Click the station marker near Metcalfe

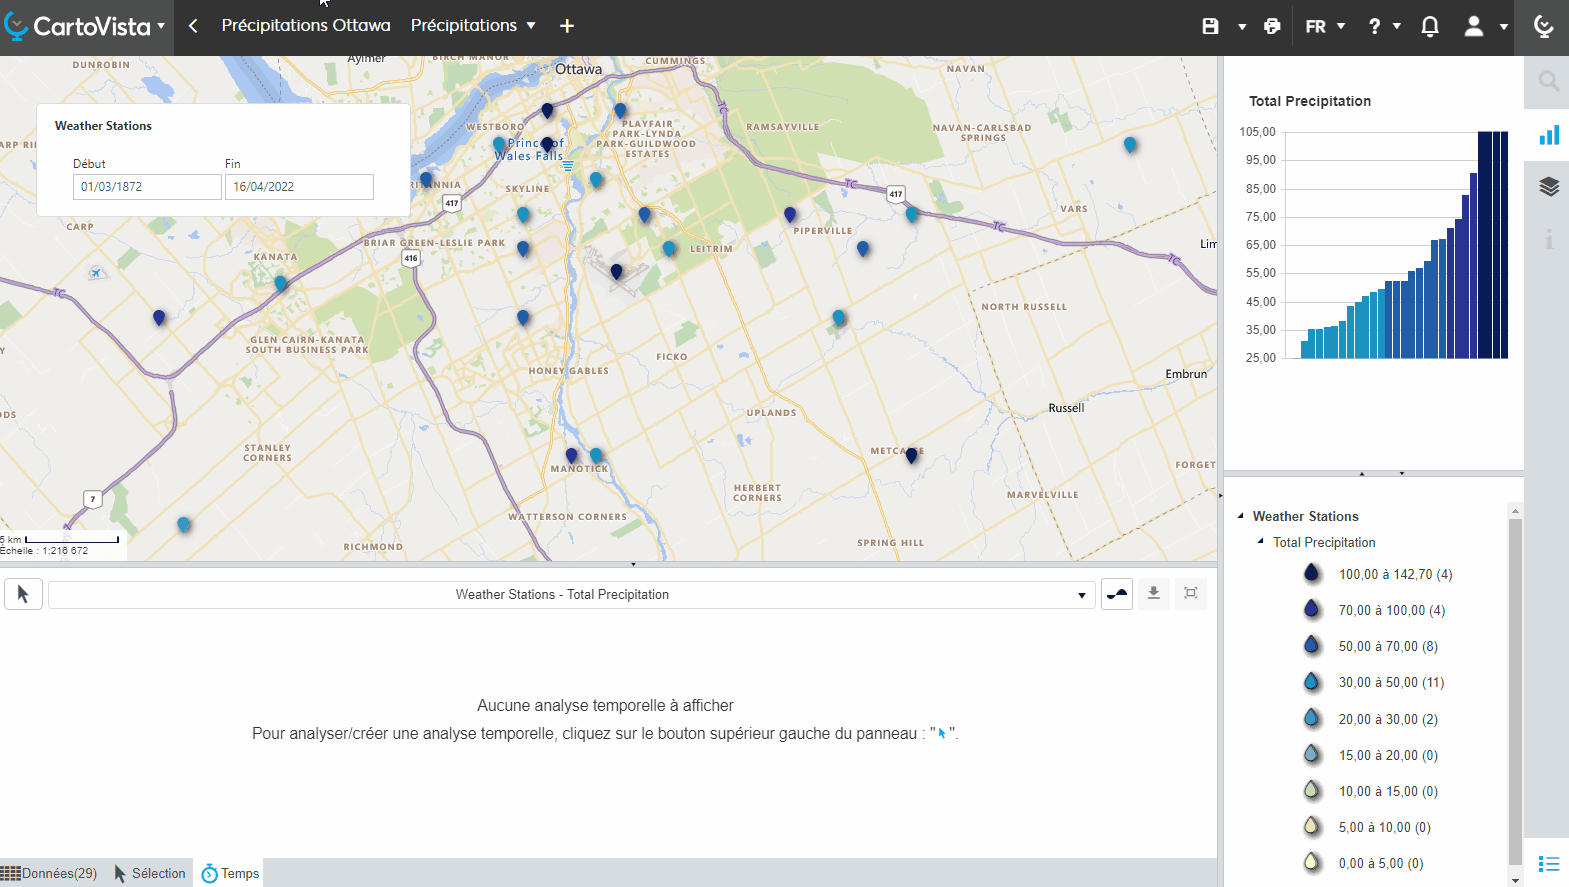click(911, 456)
